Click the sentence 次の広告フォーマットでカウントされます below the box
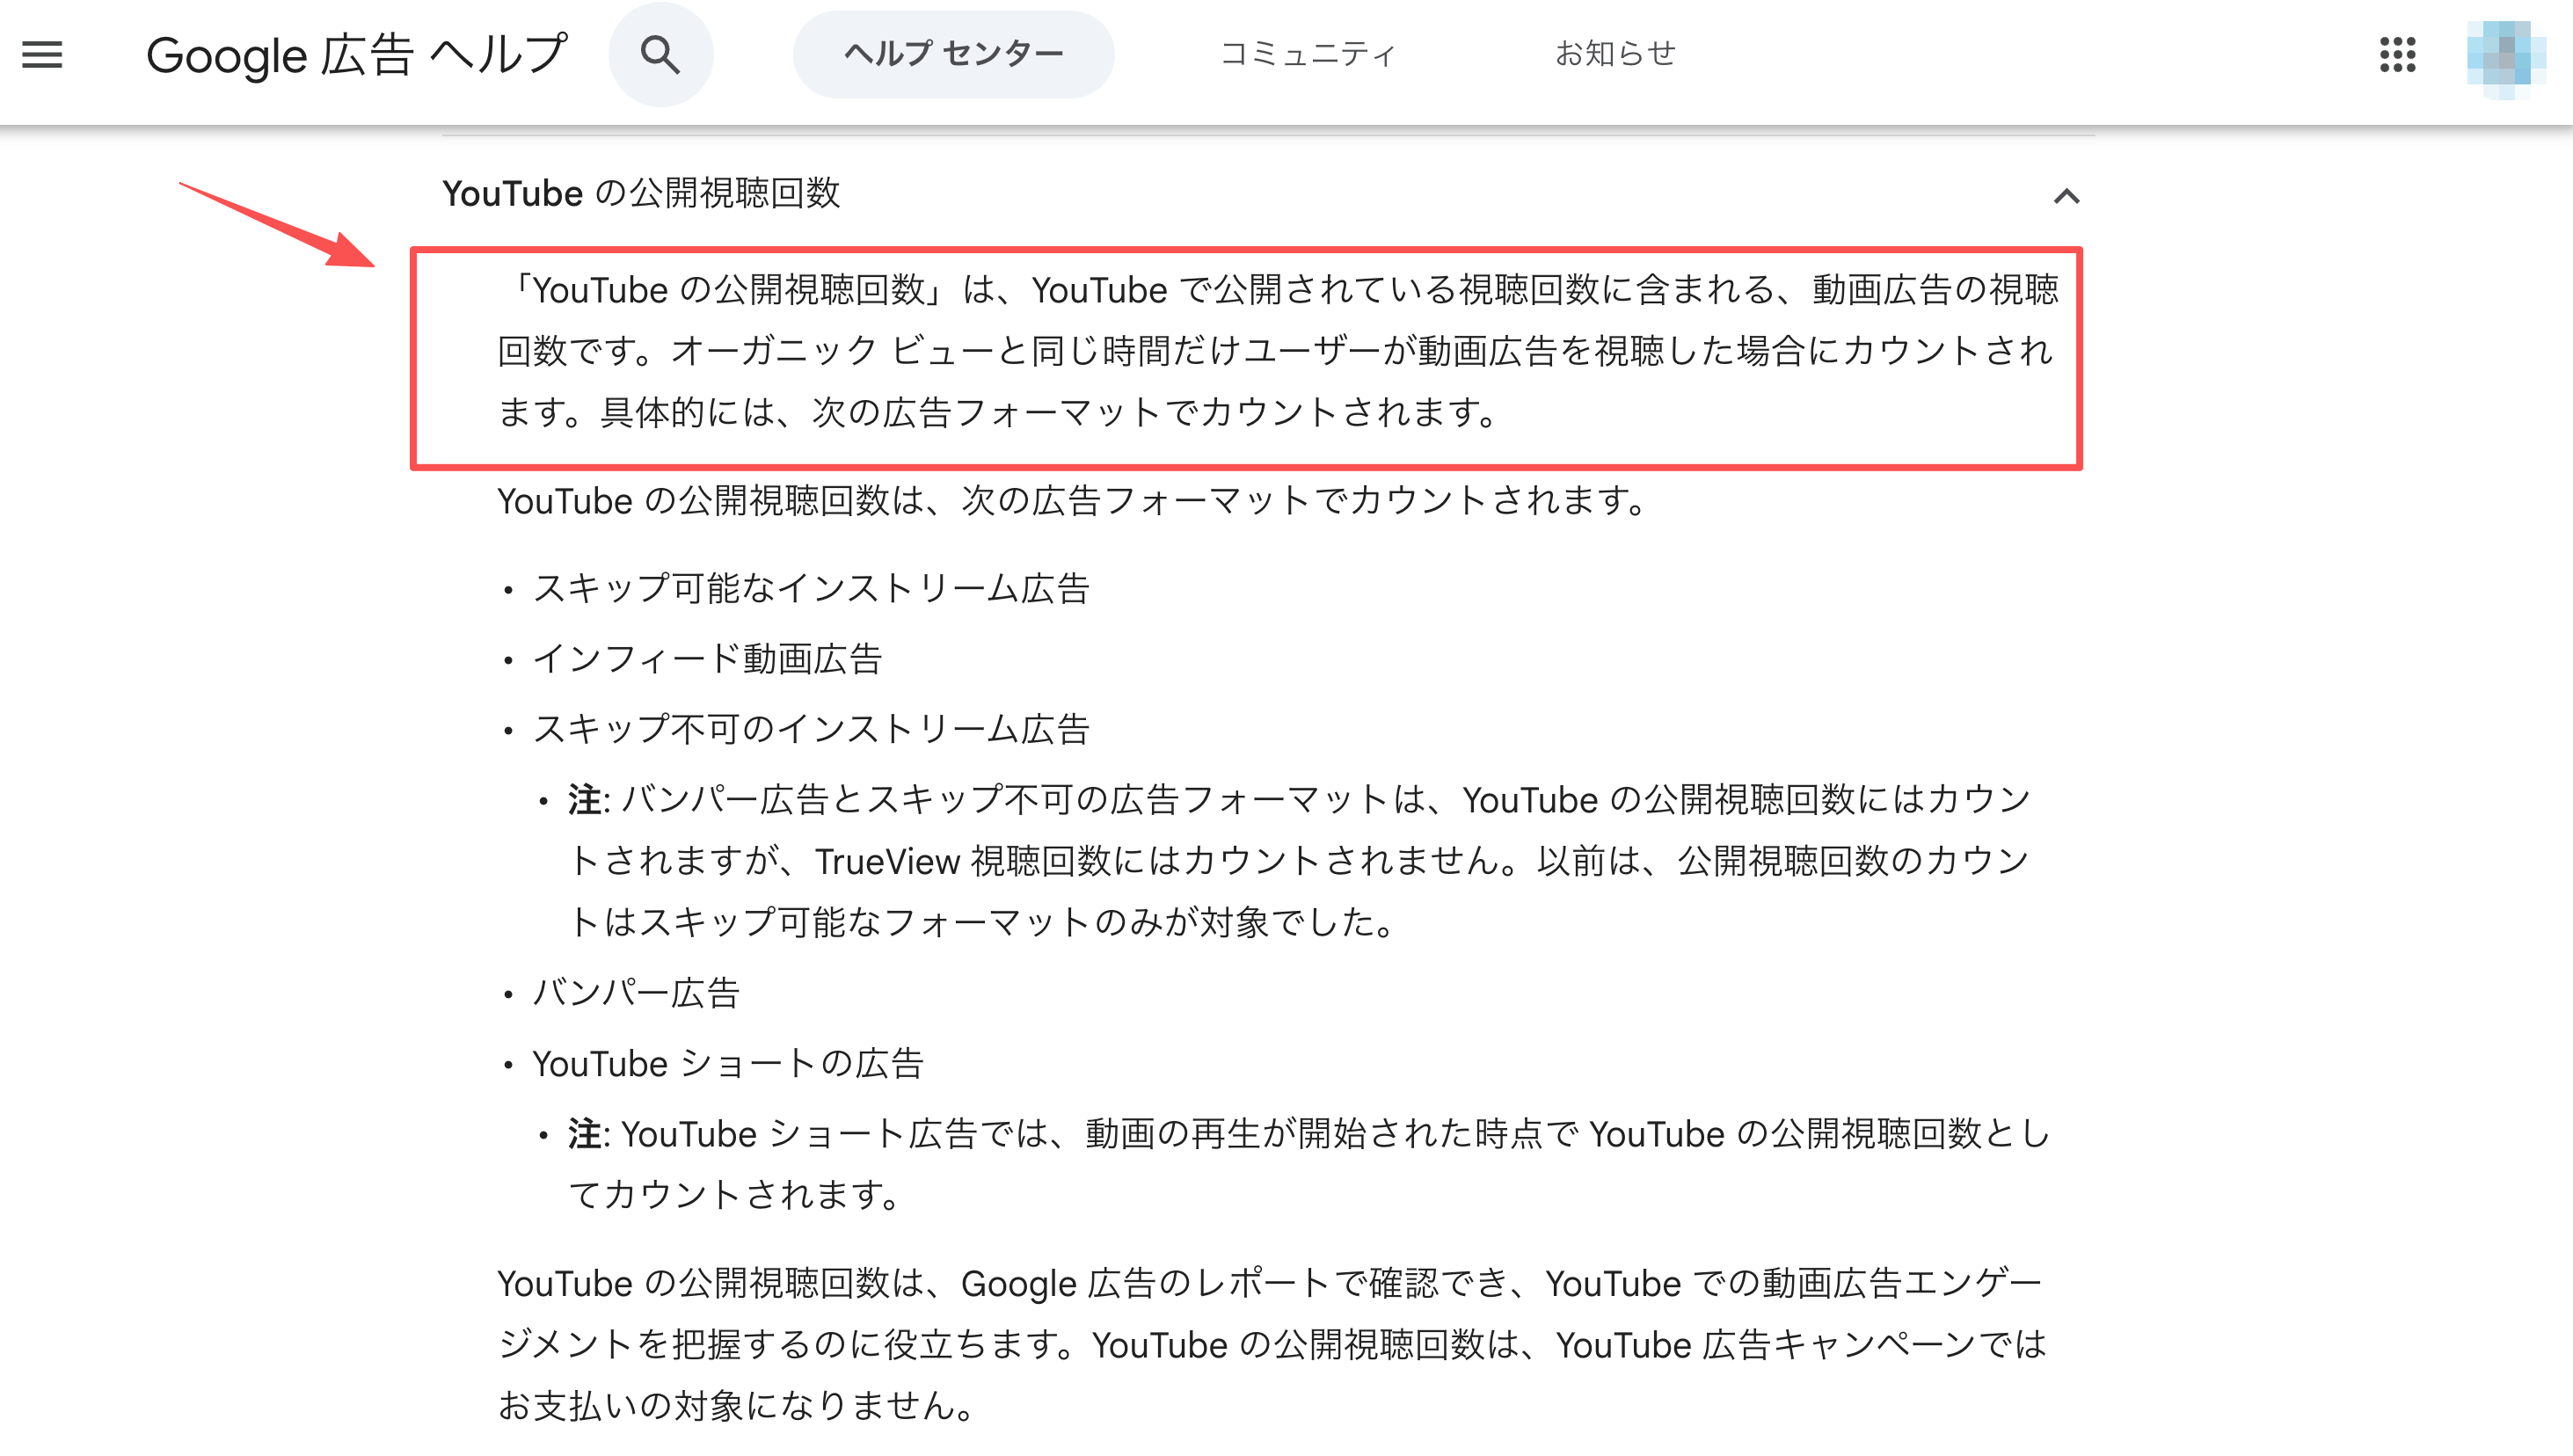 pyautogui.click(x=1072, y=500)
